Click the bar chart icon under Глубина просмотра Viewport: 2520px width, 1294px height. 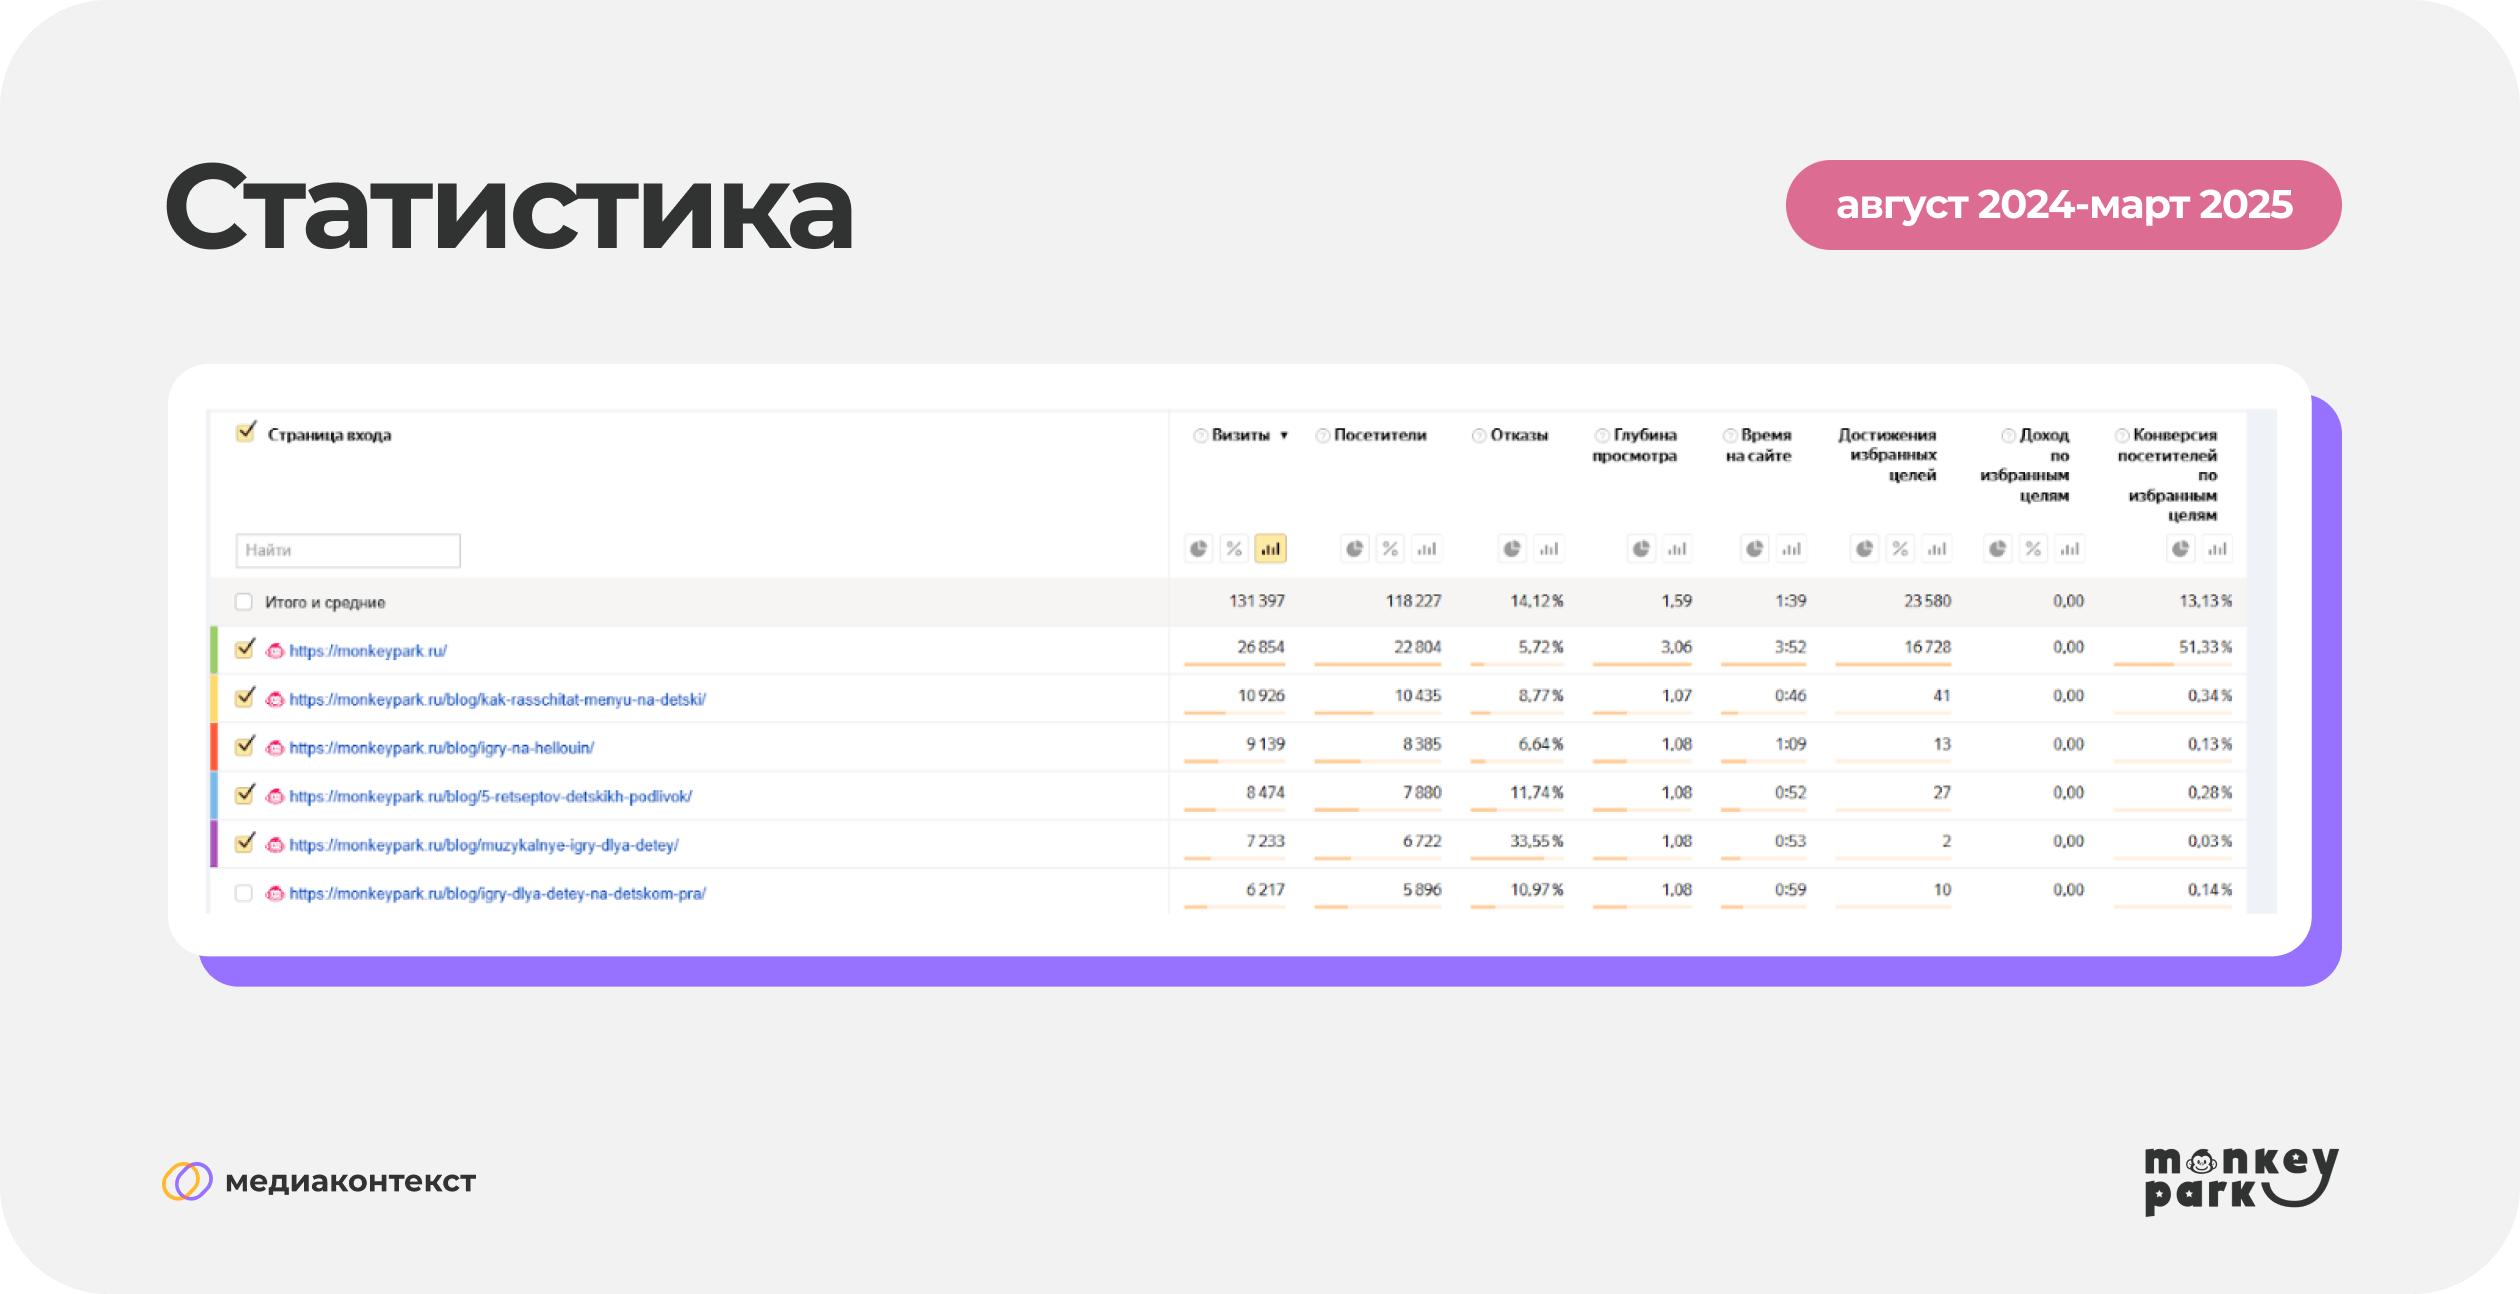click(1677, 549)
